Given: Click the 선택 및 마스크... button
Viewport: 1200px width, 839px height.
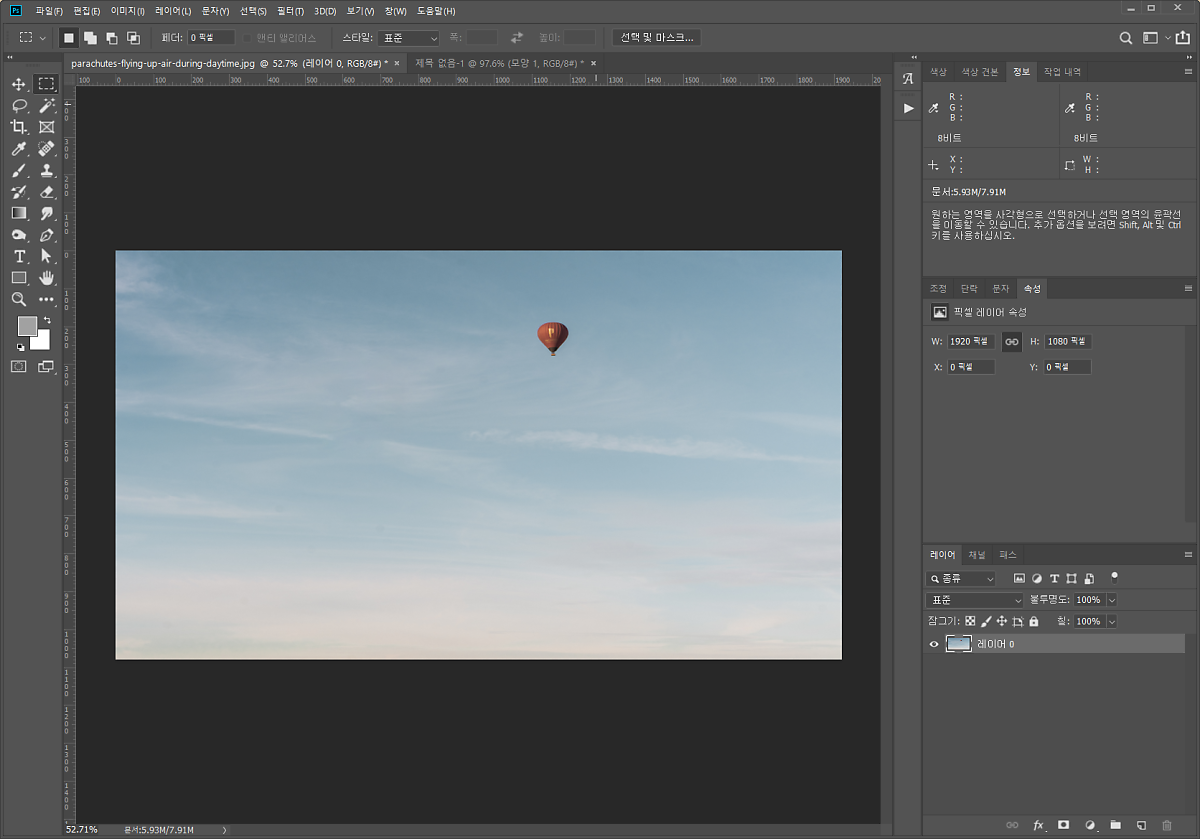Looking at the screenshot, I should (656, 38).
